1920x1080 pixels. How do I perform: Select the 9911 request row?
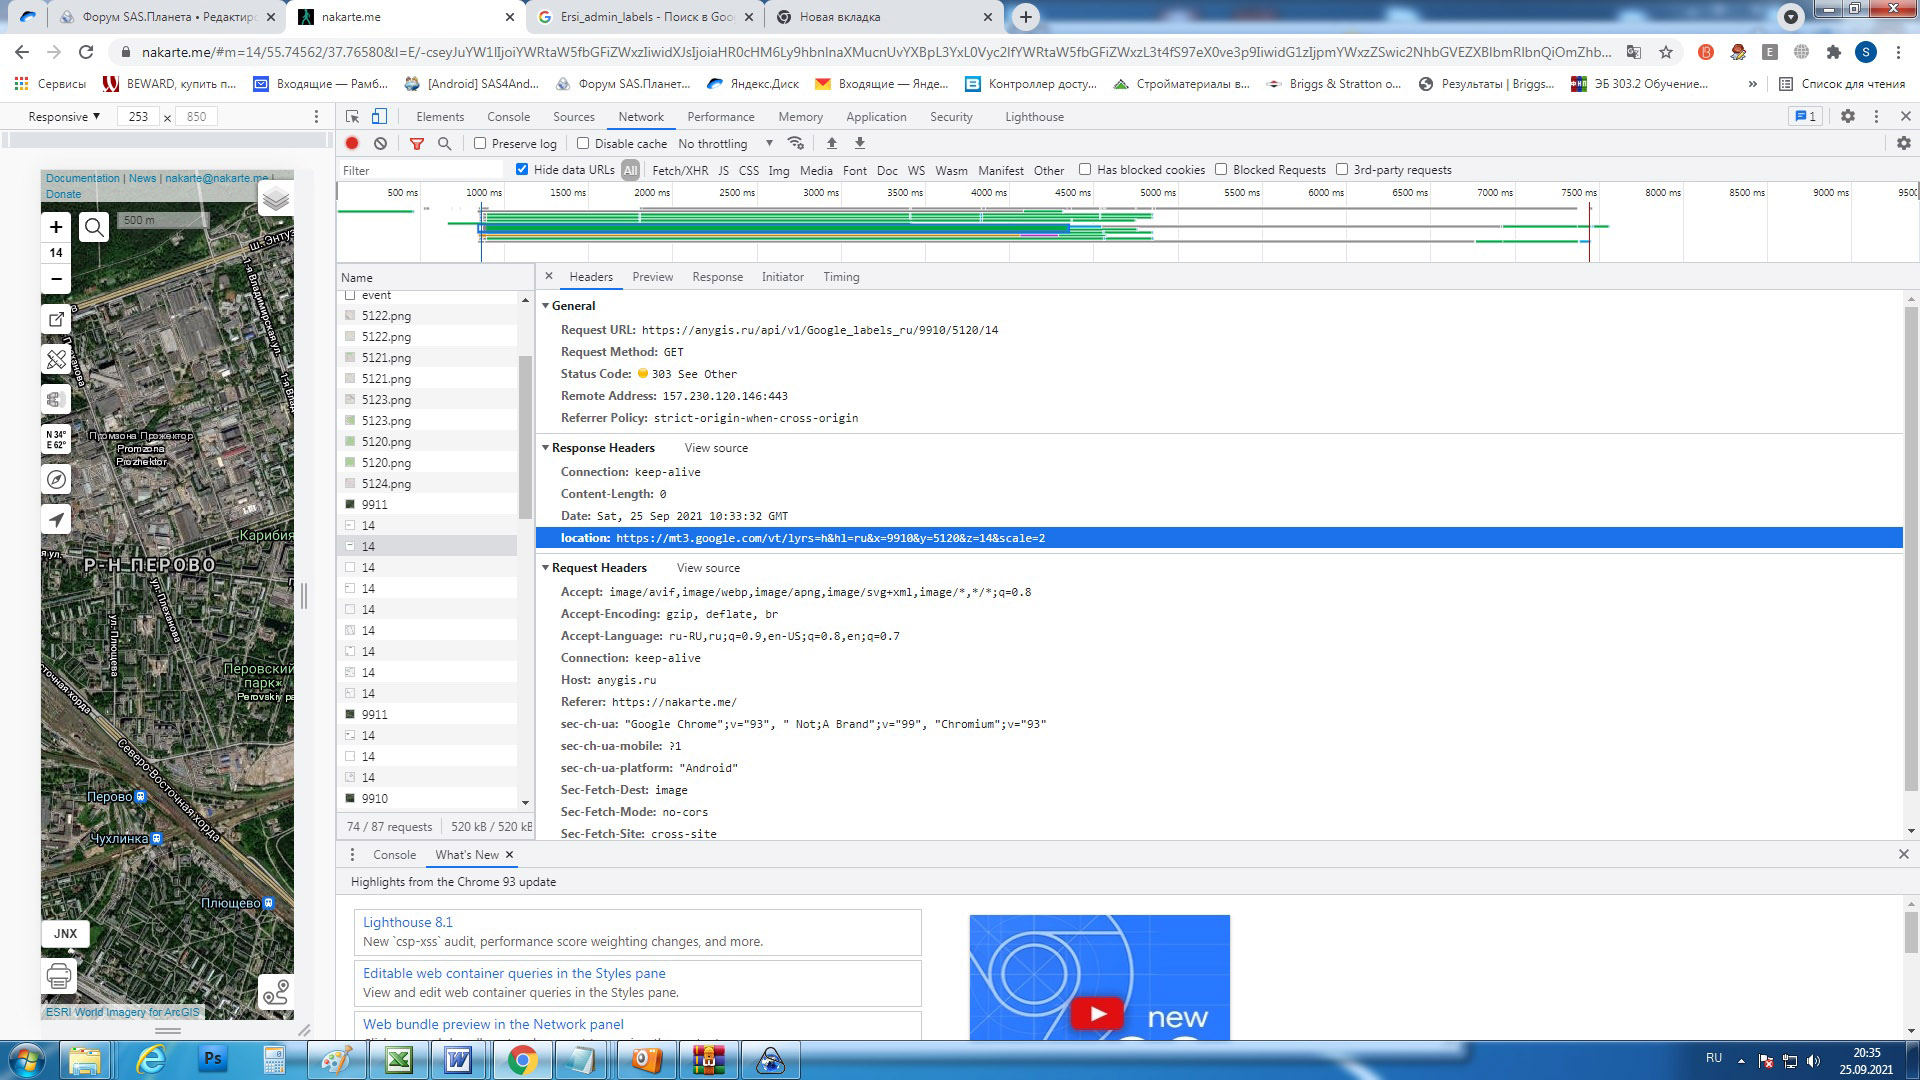click(374, 505)
